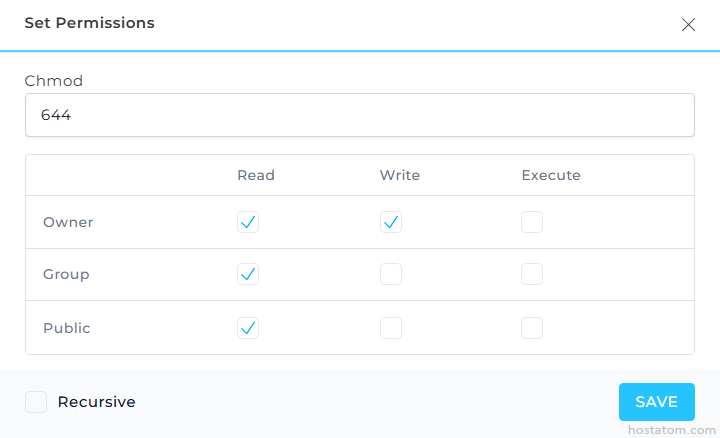Screen dimensions: 720x438
Task: Uncheck Owner Read permission checkbox
Action: coord(248,222)
